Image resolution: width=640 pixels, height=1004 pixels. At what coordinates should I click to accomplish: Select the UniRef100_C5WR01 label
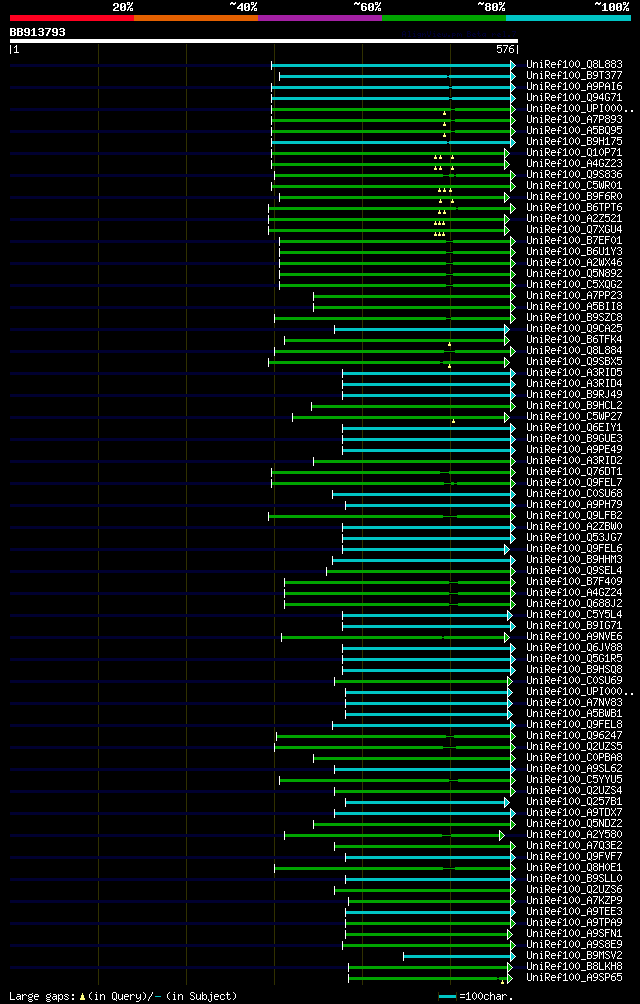[574, 185]
